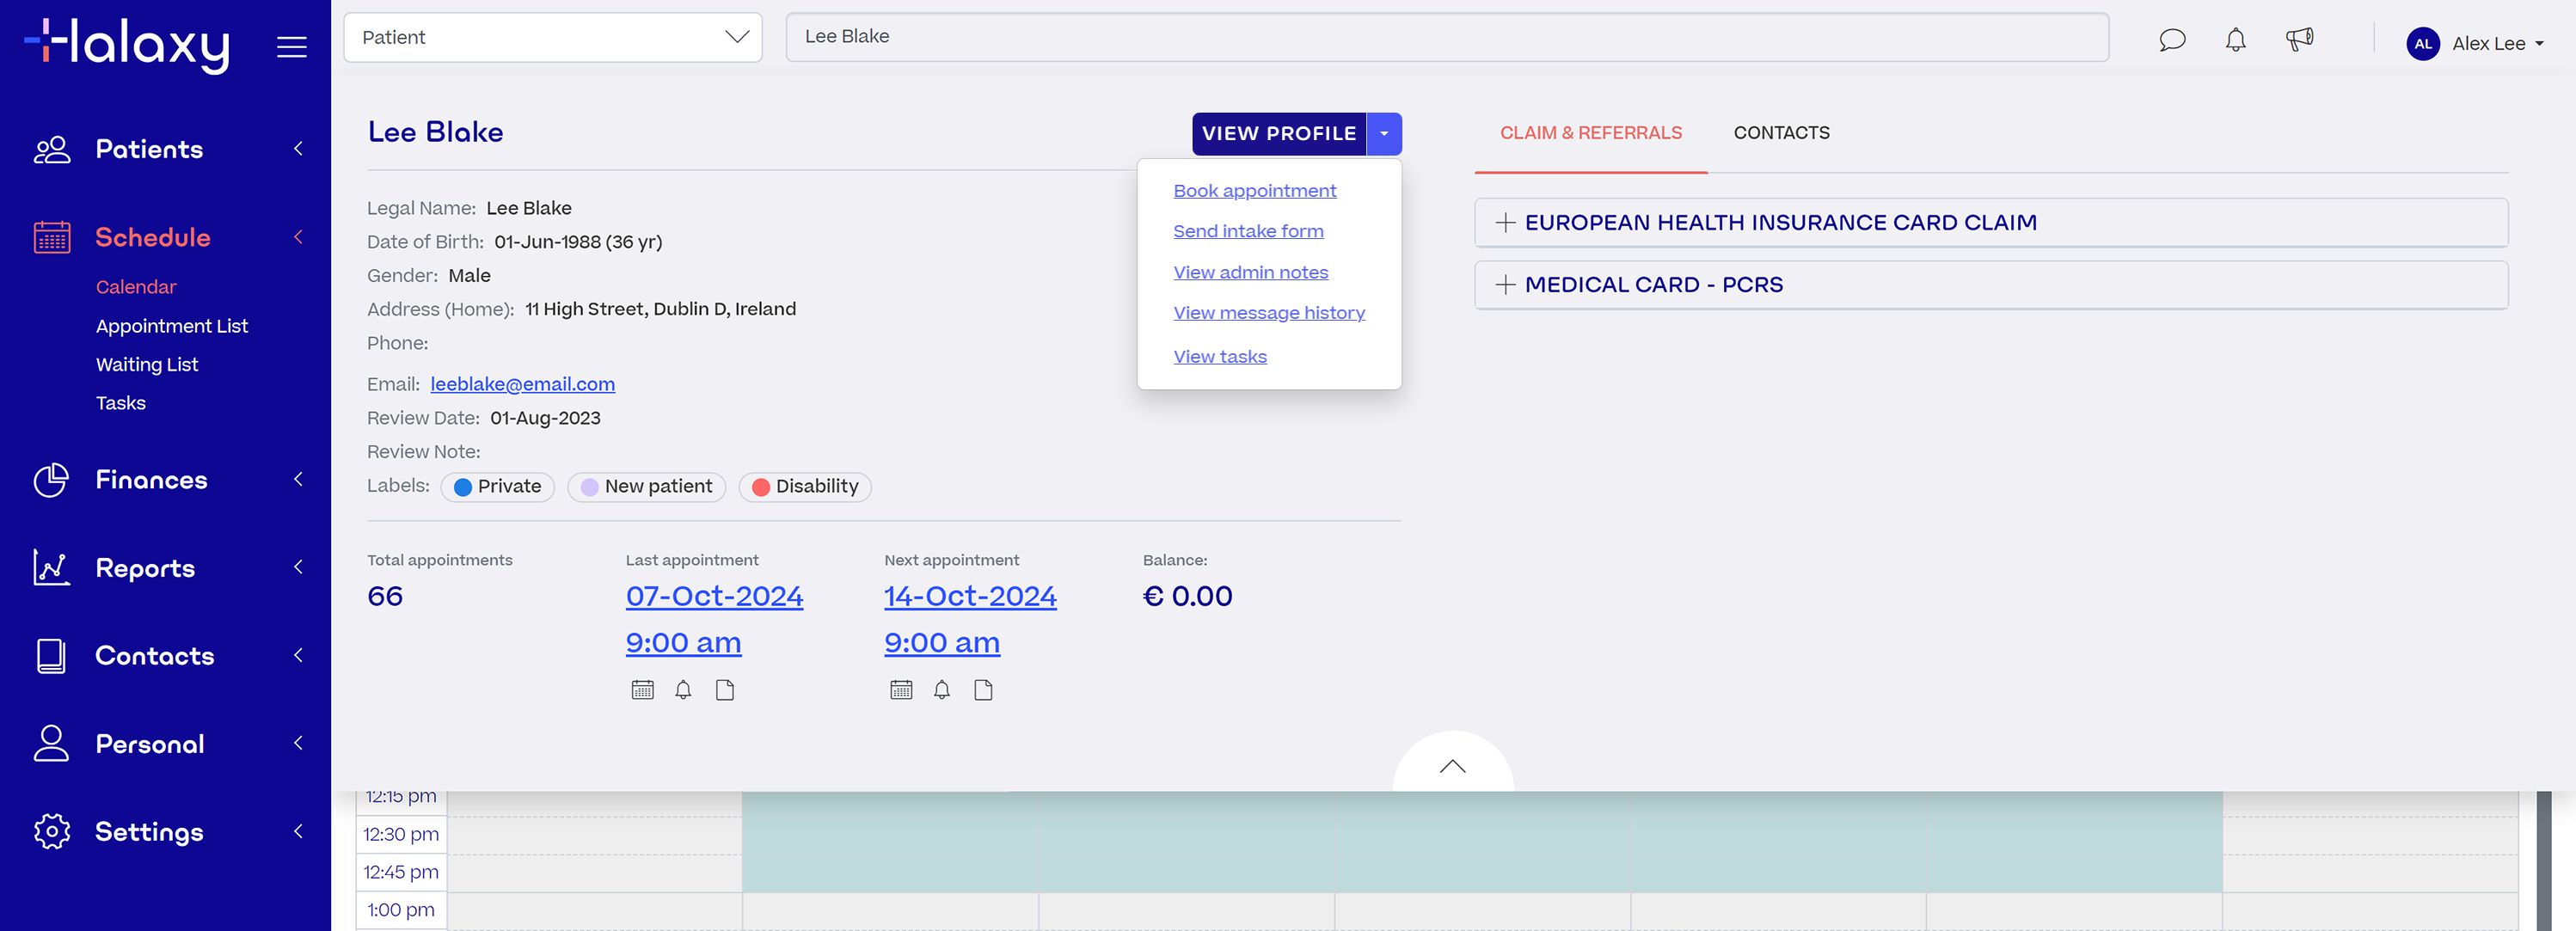Switch to Claim & Referrals tab
Image resolution: width=2576 pixels, height=931 pixels.
pyautogui.click(x=1590, y=133)
